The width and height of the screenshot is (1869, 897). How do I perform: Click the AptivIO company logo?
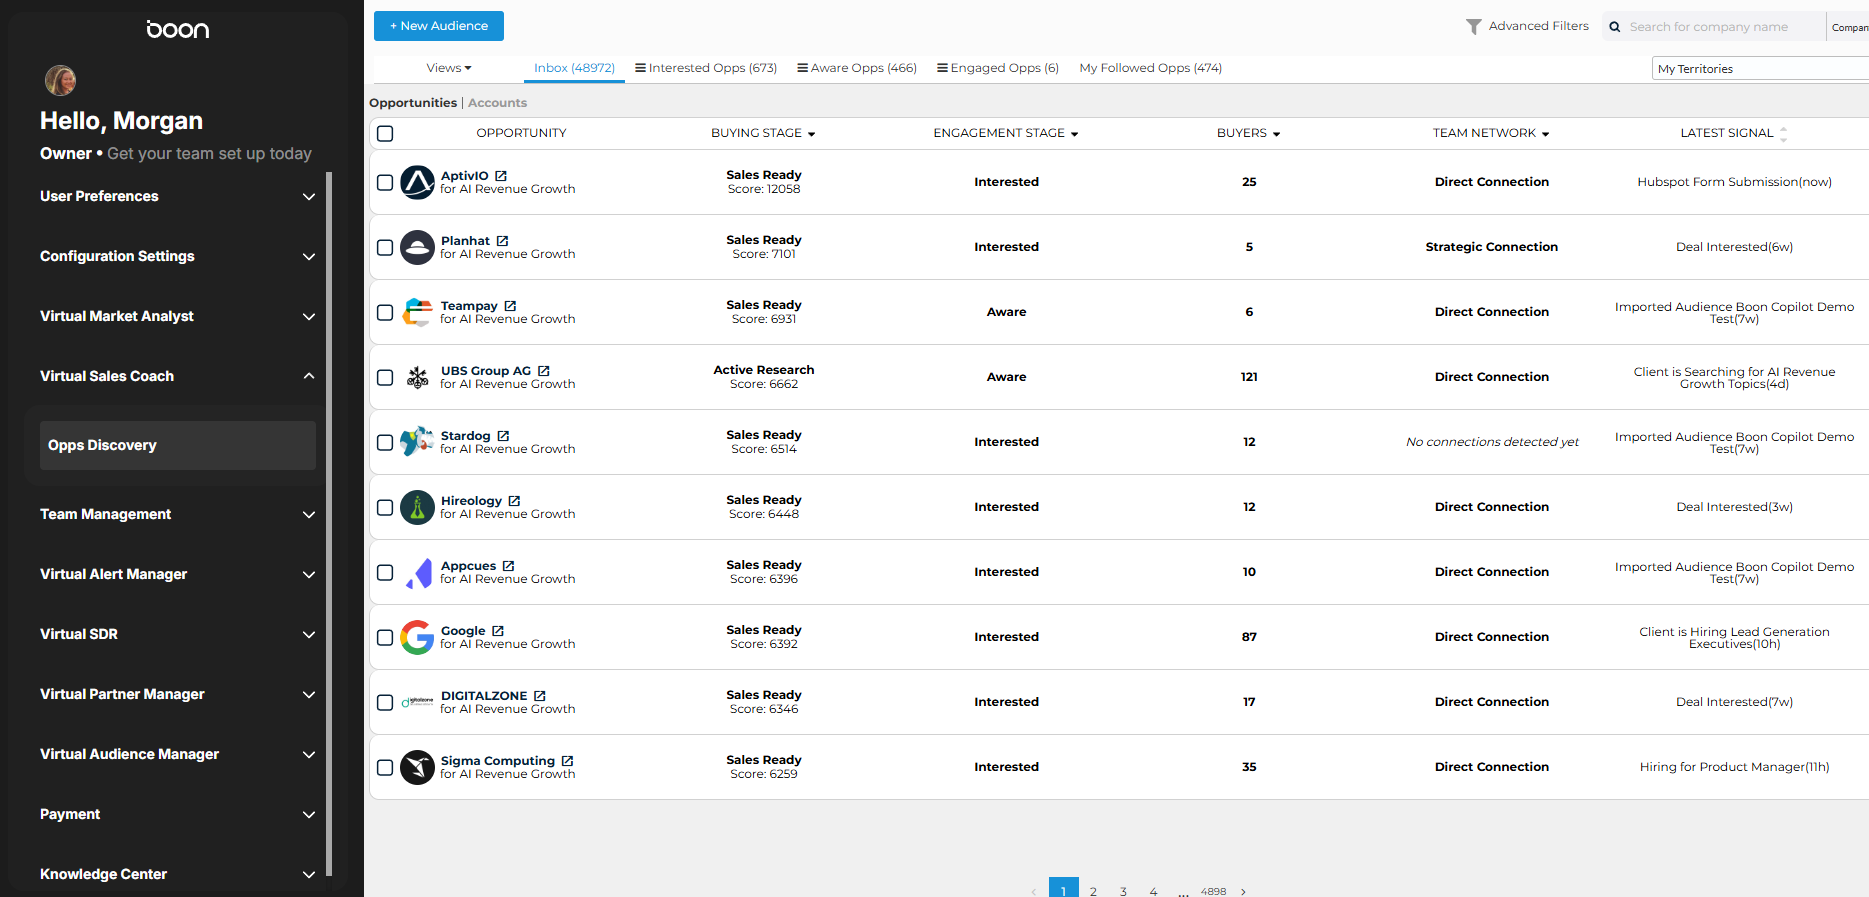tap(417, 182)
